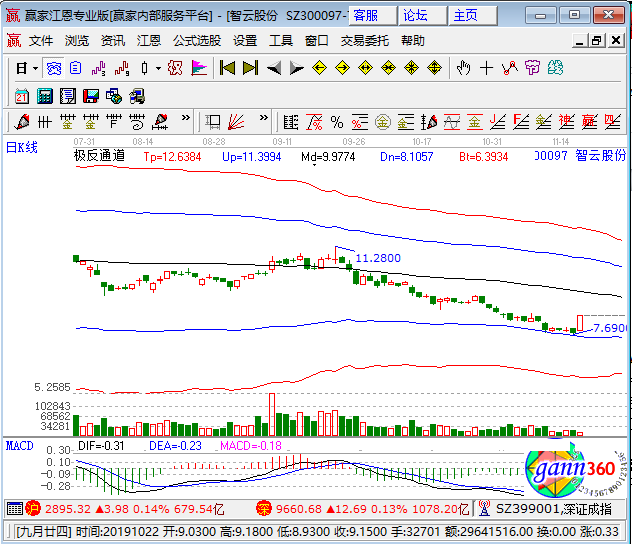Click the globe windows icon

[x=114, y=96]
